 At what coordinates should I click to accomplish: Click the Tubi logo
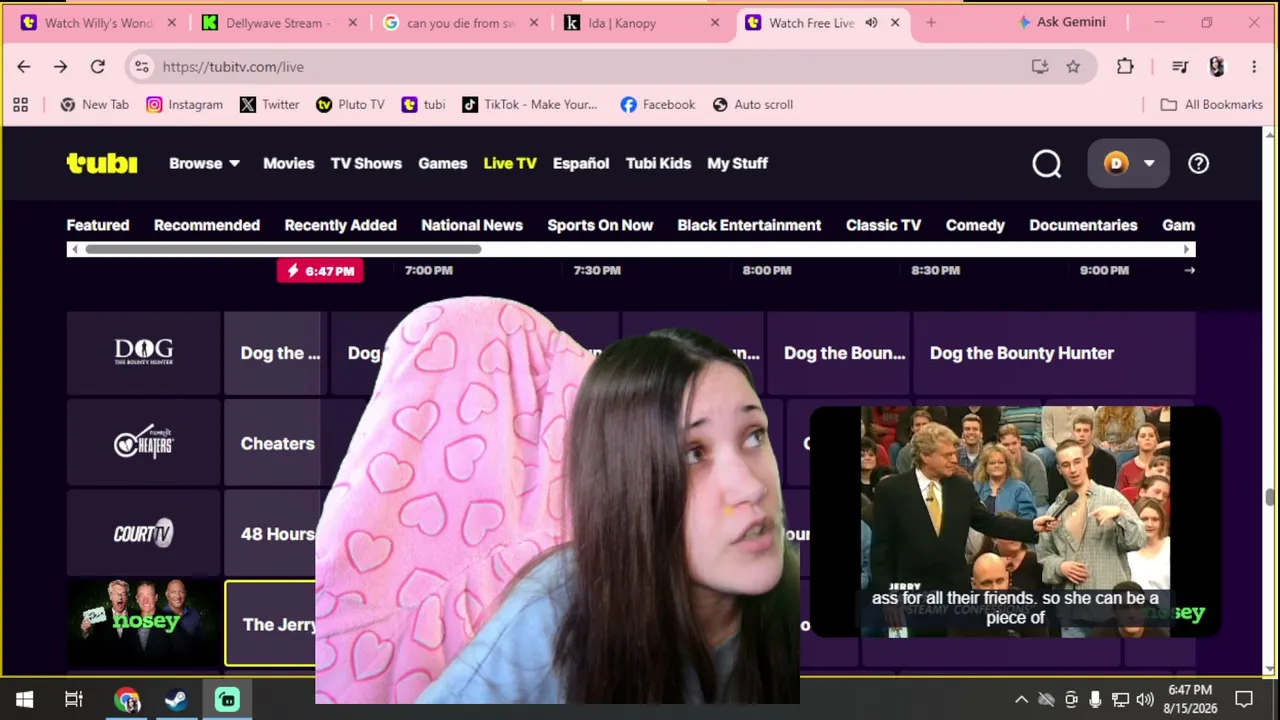pyautogui.click(x=102, y=163)
